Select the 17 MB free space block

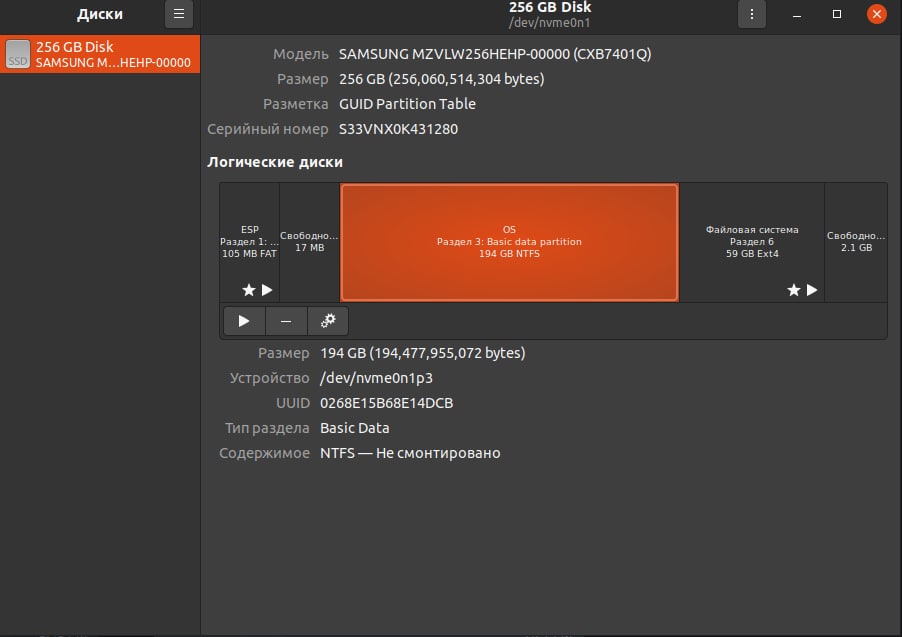coord(309,242)
